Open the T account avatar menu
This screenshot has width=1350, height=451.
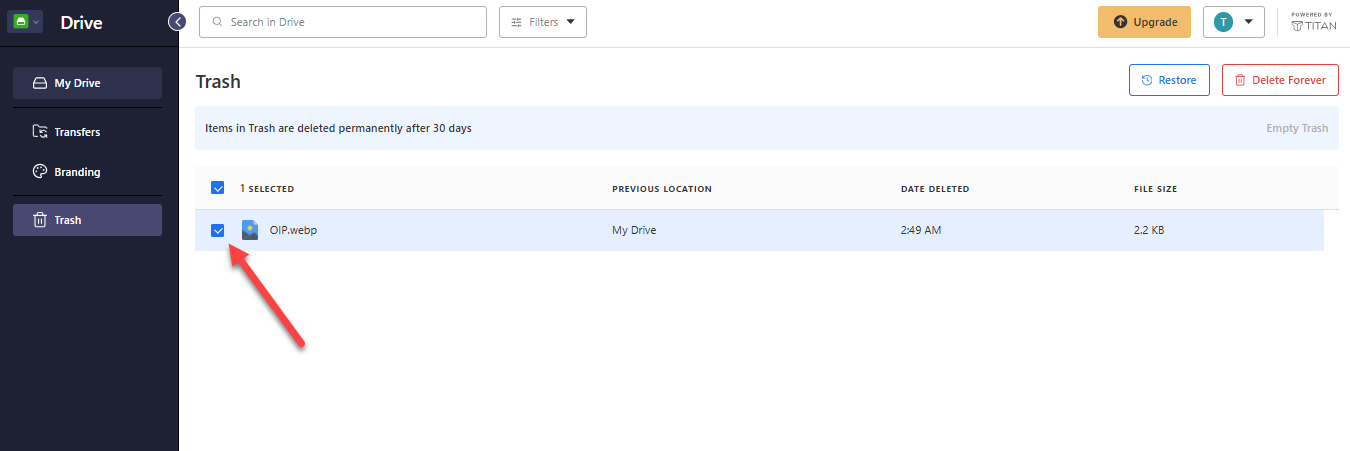pyautogui.click(x=1234, y=22)
